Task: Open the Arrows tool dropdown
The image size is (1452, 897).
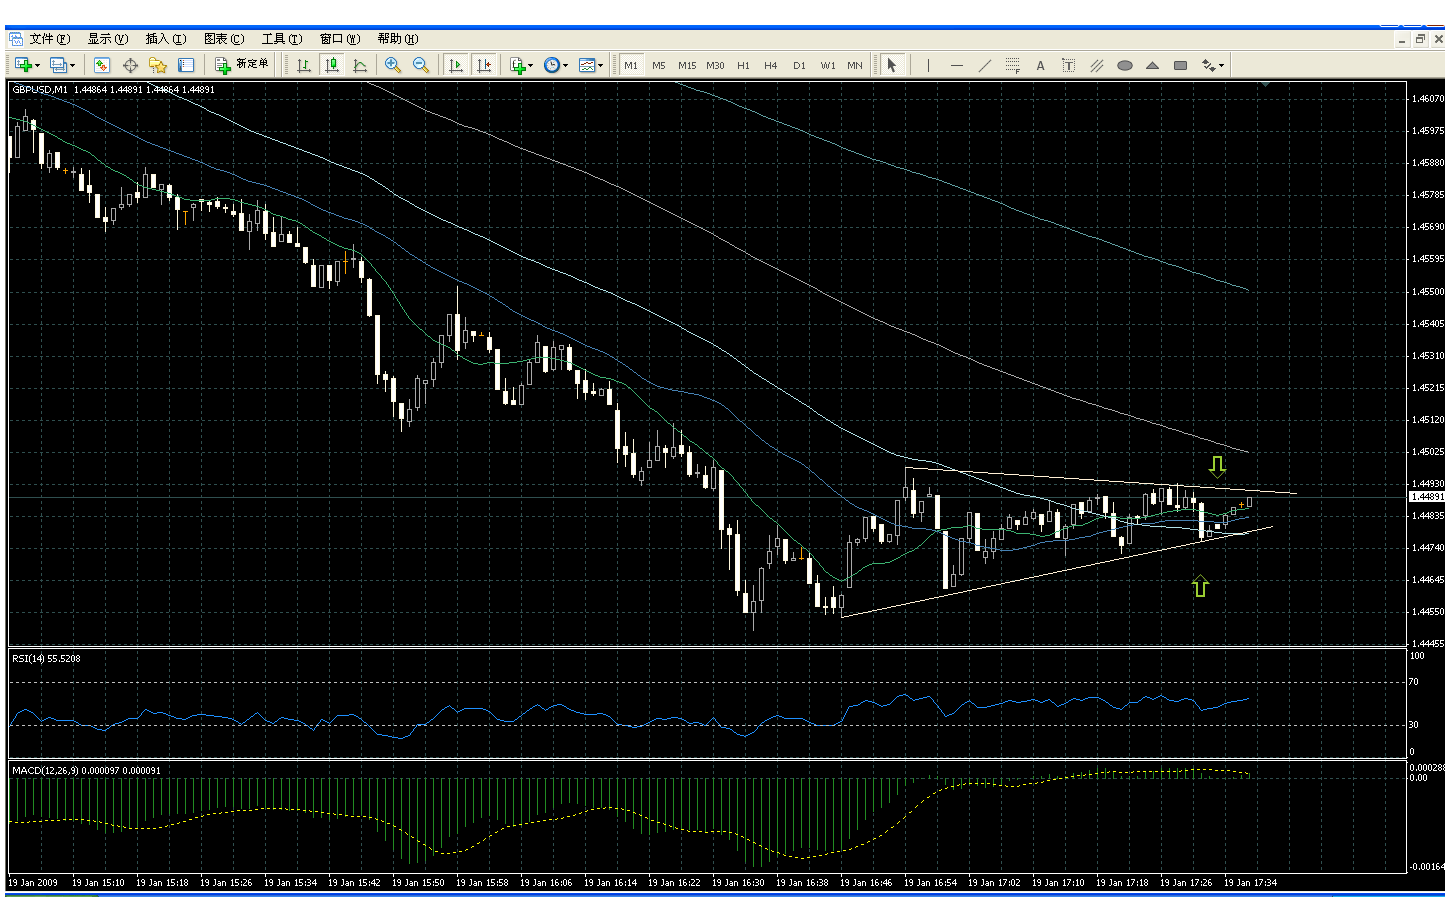Action: tap(1213, 65)
